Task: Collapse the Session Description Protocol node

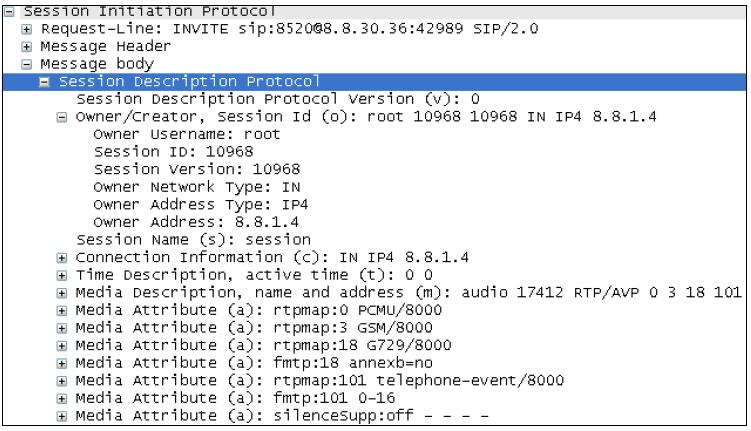Action: tap(44, 81)
